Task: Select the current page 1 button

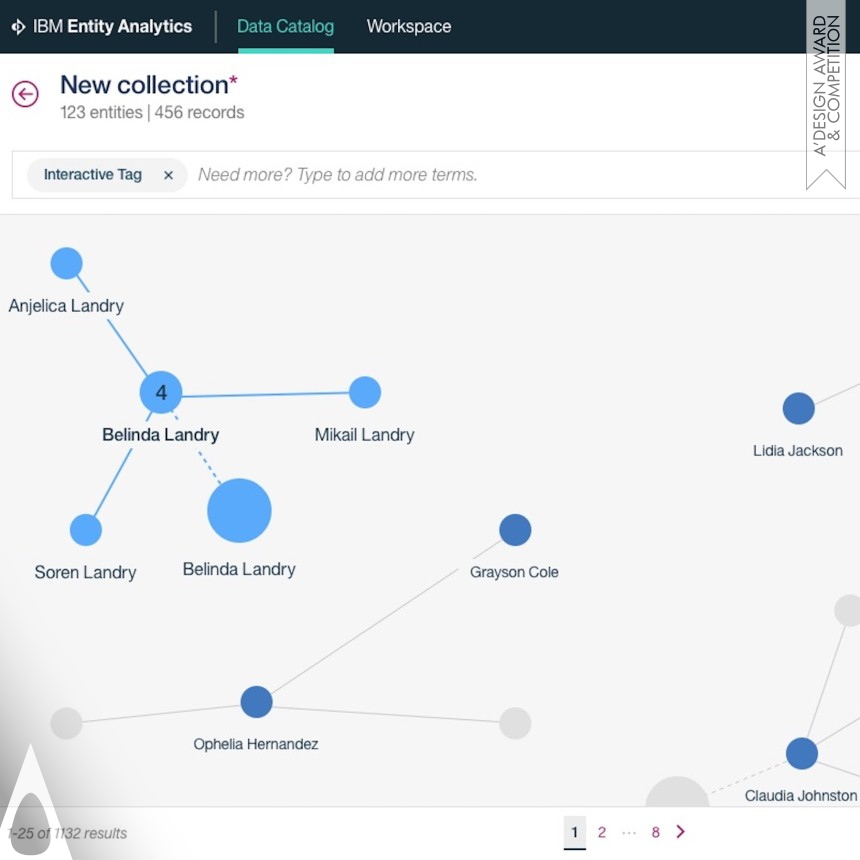Action: click(574, 832)
